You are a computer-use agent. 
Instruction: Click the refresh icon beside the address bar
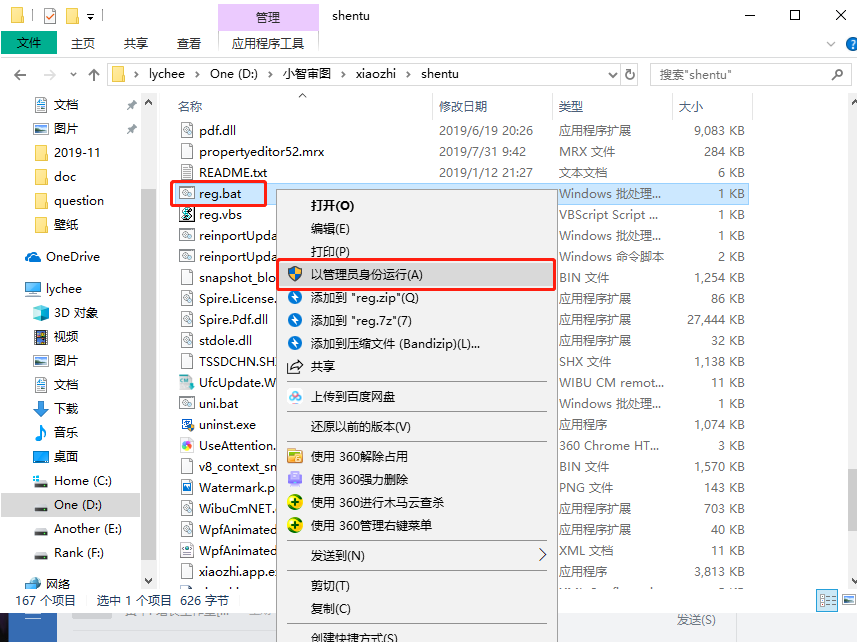pos(630,74)
